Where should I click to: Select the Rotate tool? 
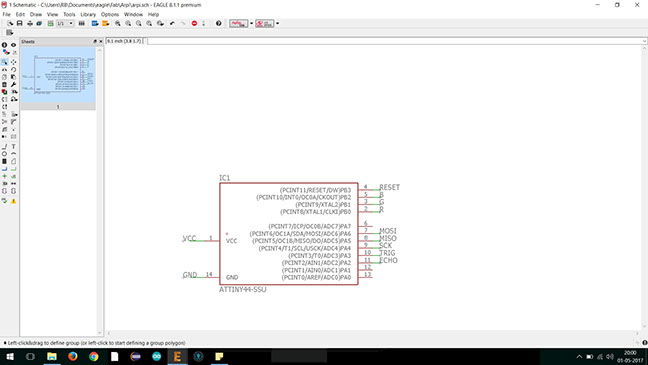[14, 69]
